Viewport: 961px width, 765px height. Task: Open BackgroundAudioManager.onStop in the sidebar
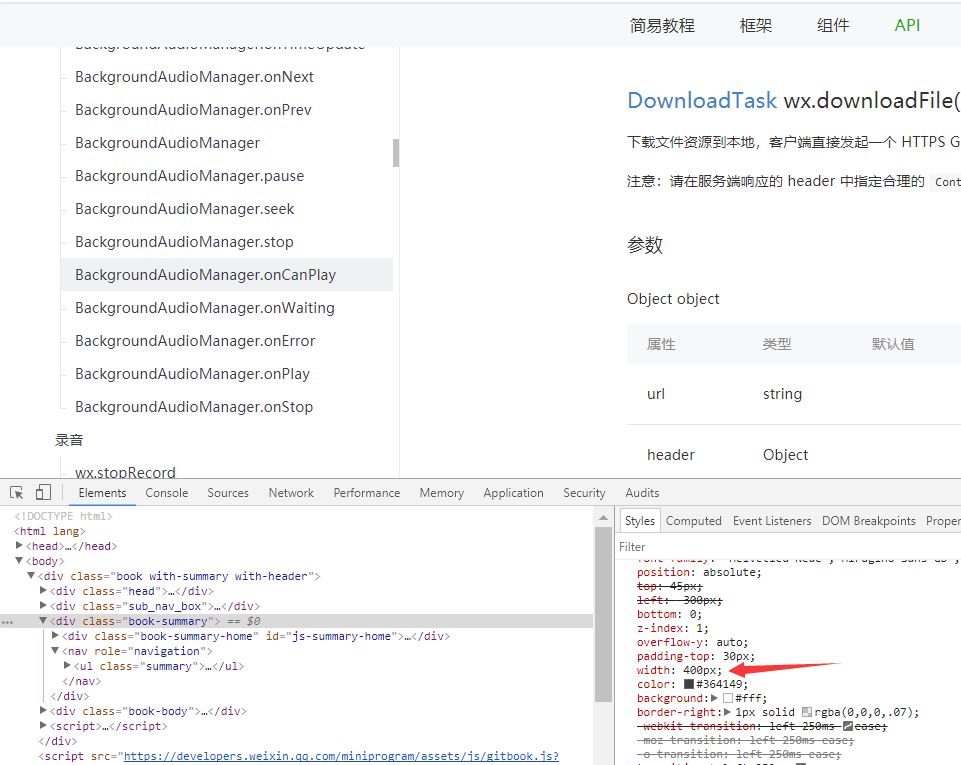pos(194,407)
